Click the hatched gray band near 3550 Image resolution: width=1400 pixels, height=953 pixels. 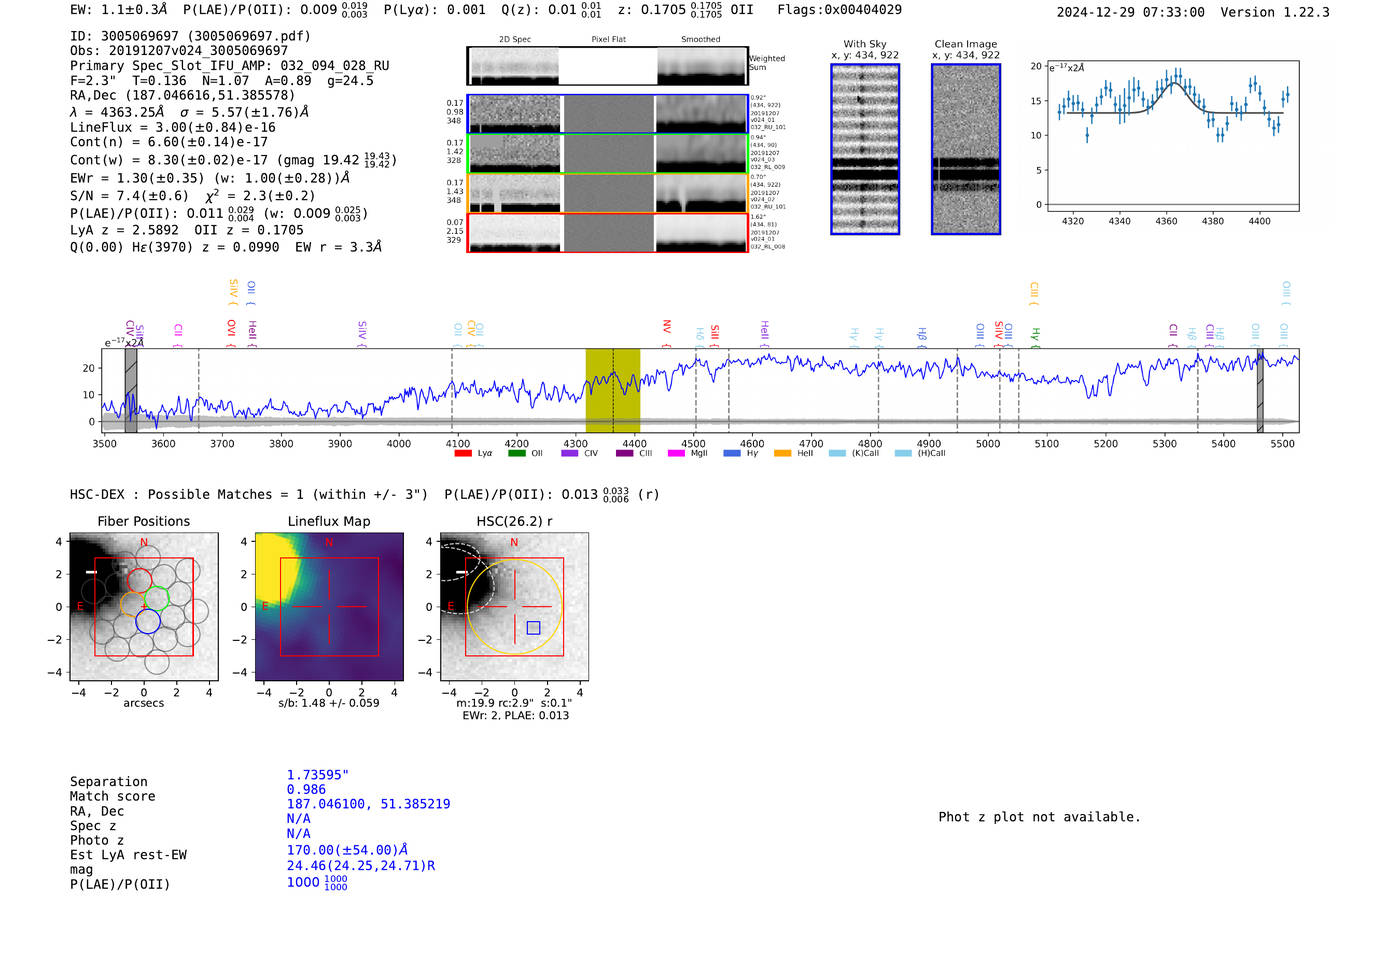pyautogui.click(x=130, y=390)
